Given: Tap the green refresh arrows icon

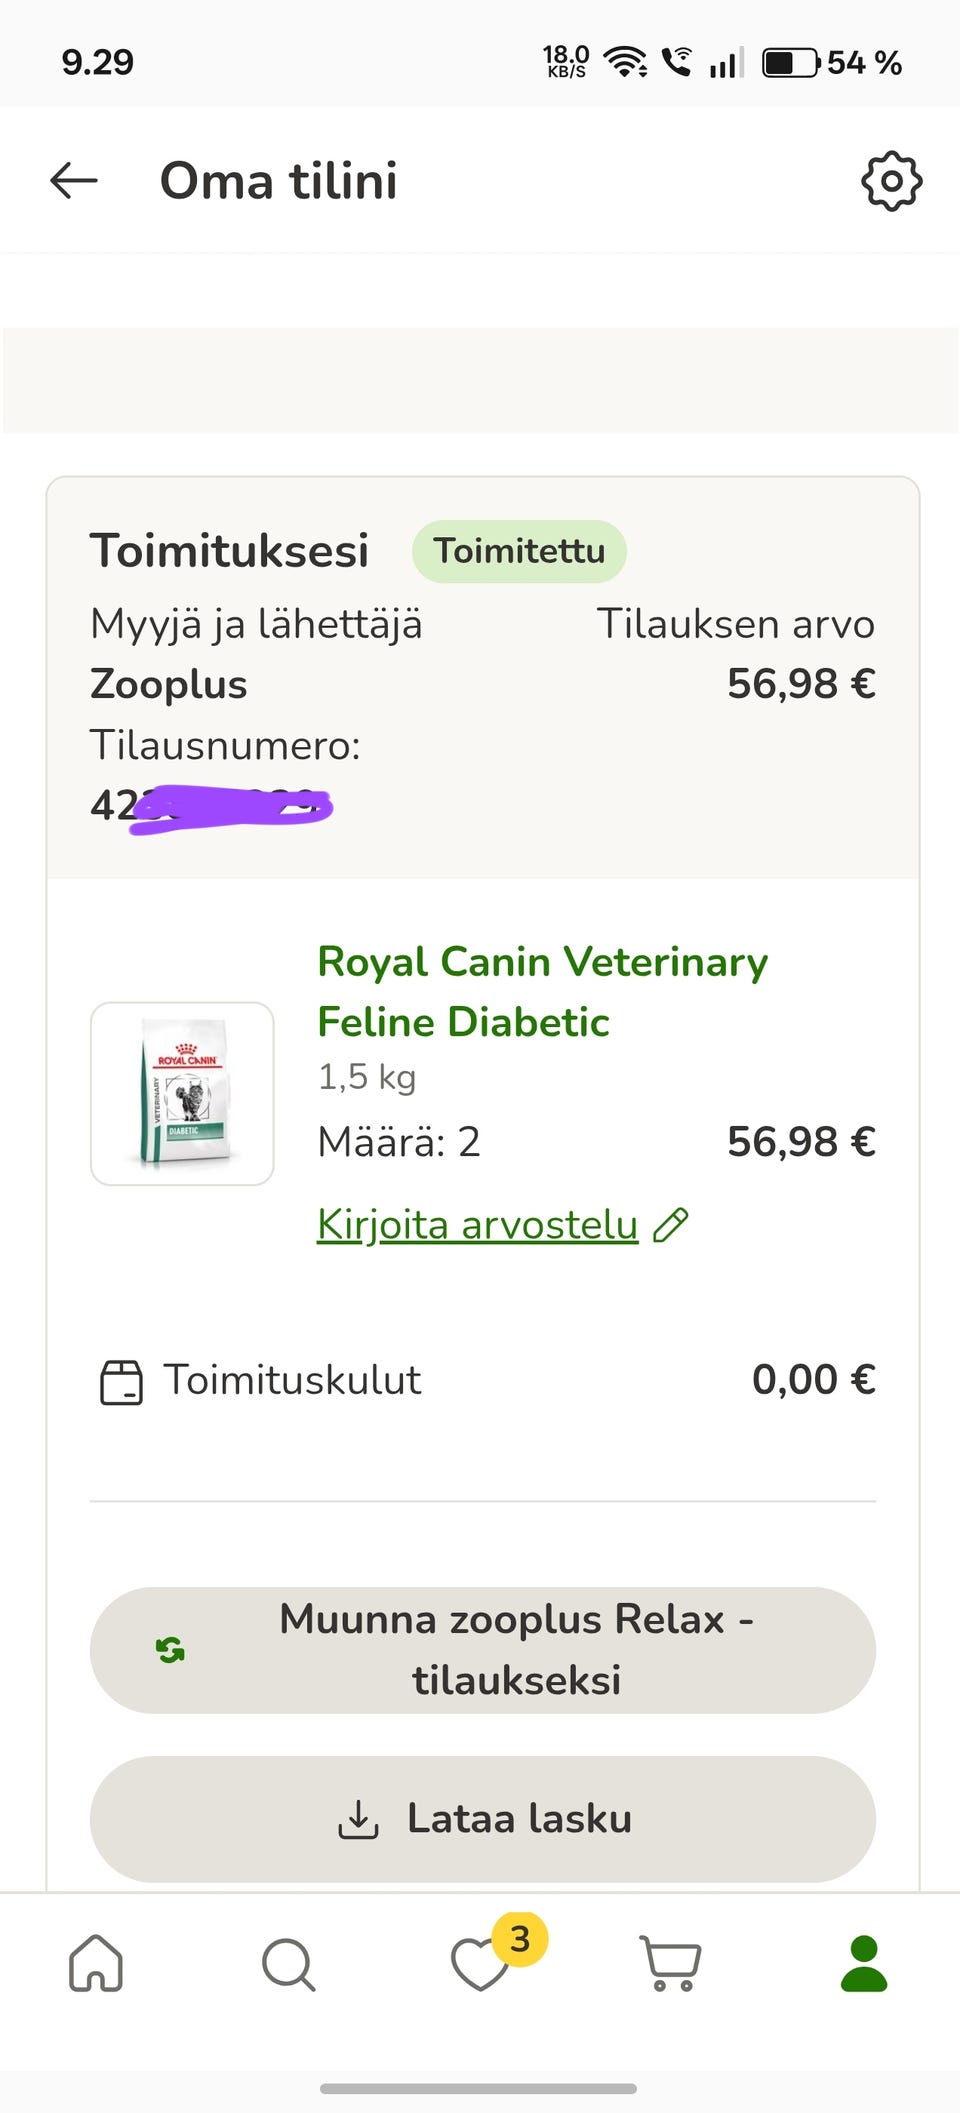Looking at the screenshot, I should (170, 1650).
